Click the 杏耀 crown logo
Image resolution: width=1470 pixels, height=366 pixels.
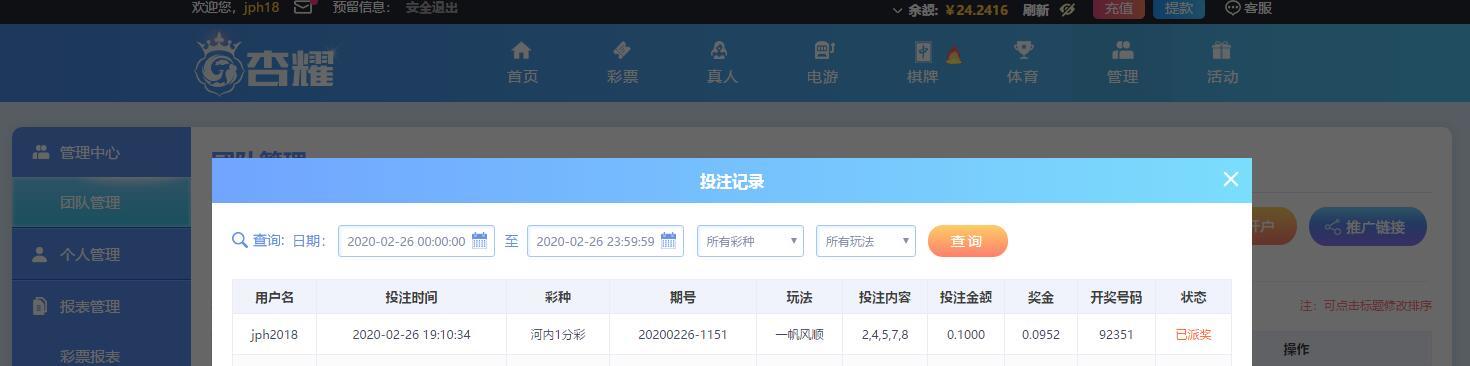[265, 63]
